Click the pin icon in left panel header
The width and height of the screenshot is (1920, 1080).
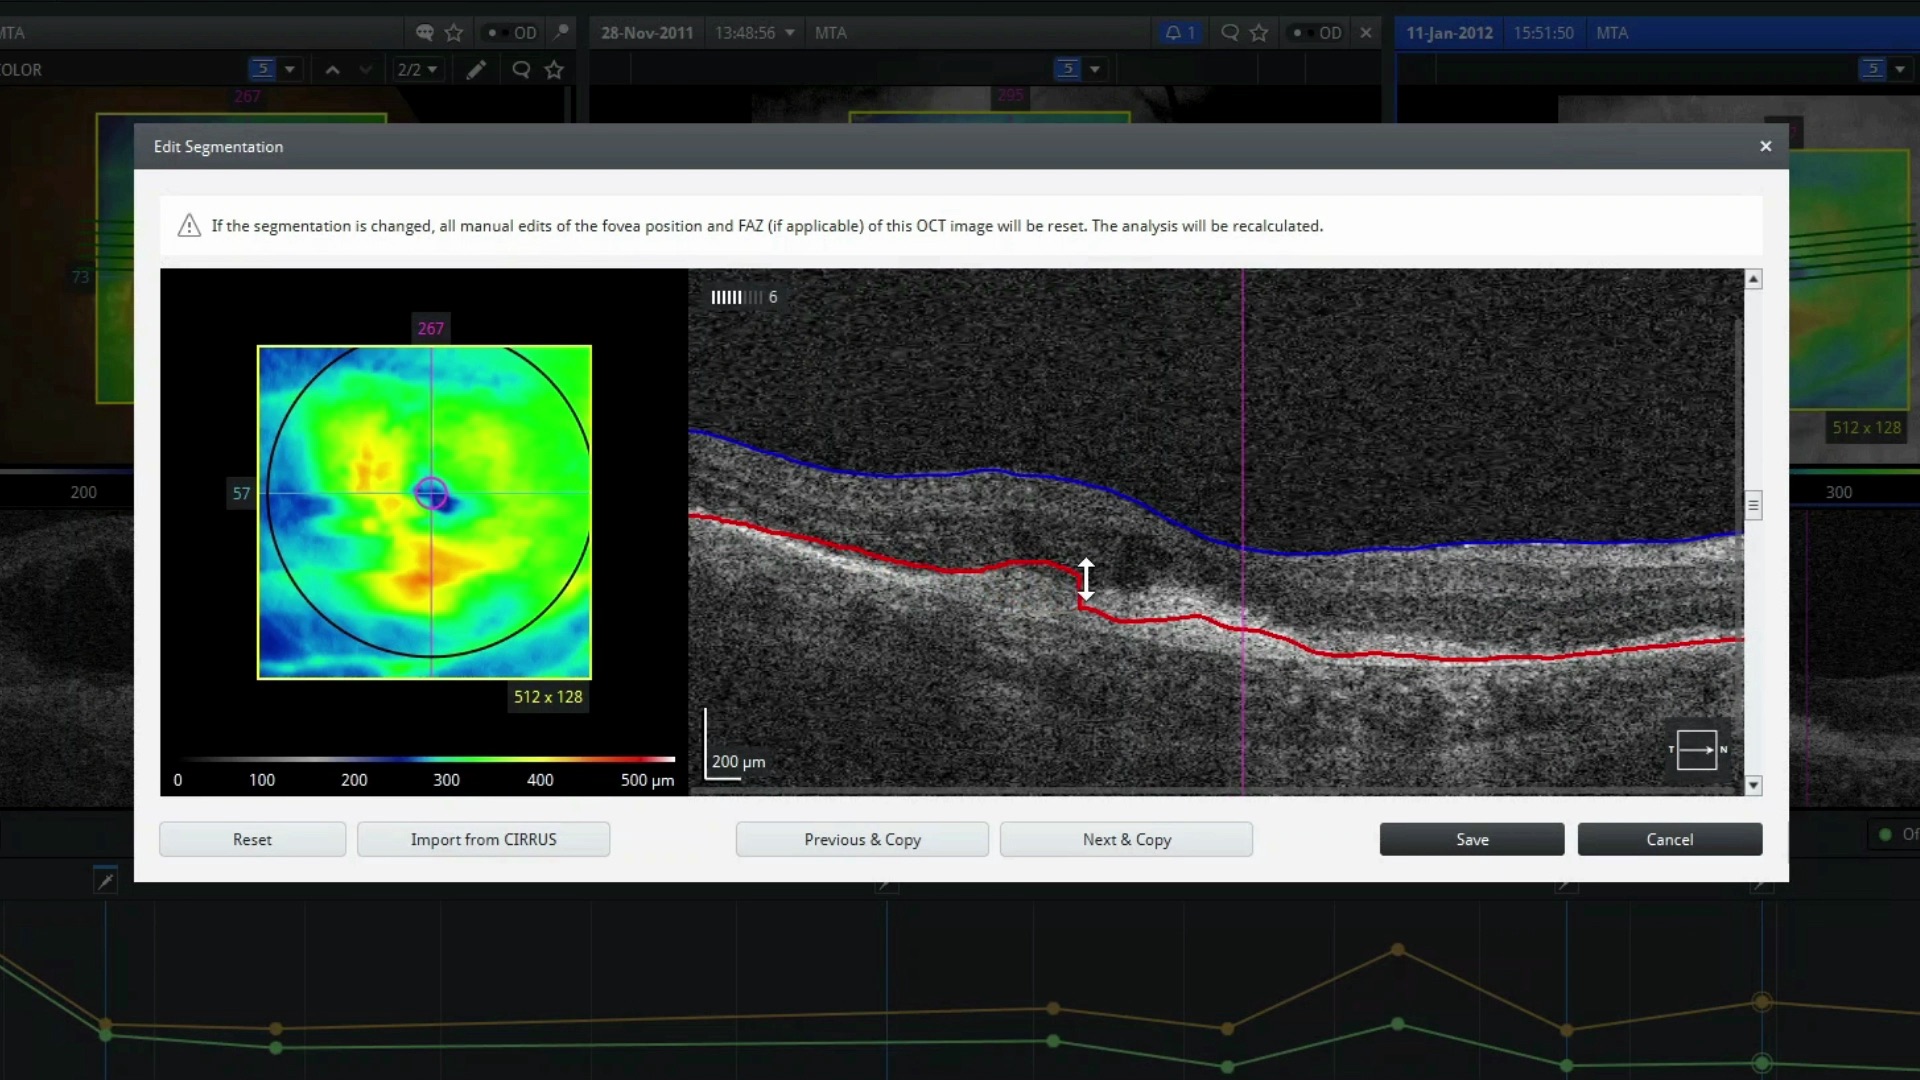[x=562, y=32]
